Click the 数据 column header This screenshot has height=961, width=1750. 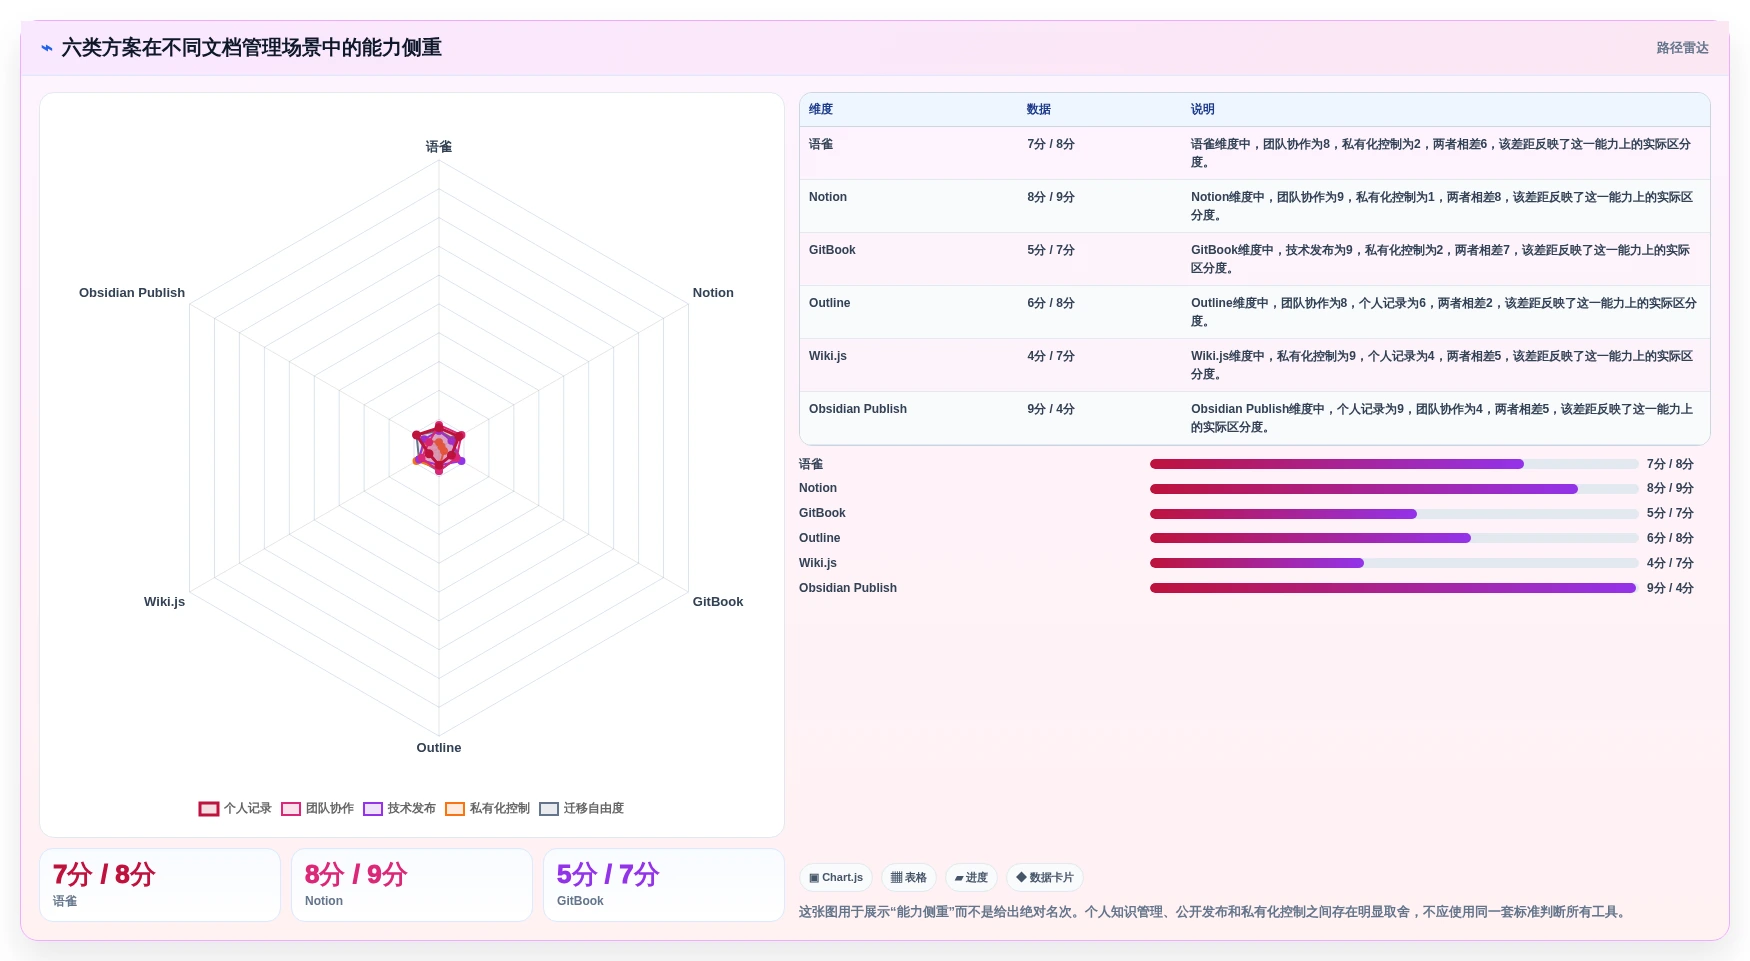(x=1039, y=109)
